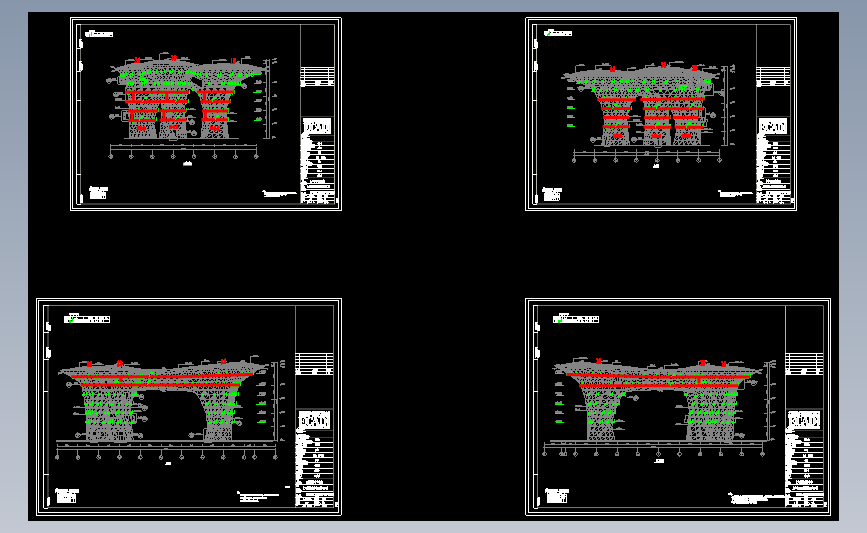Pick the white heading label in top-left sheet

pyautogui.click(x=100, y=34)
